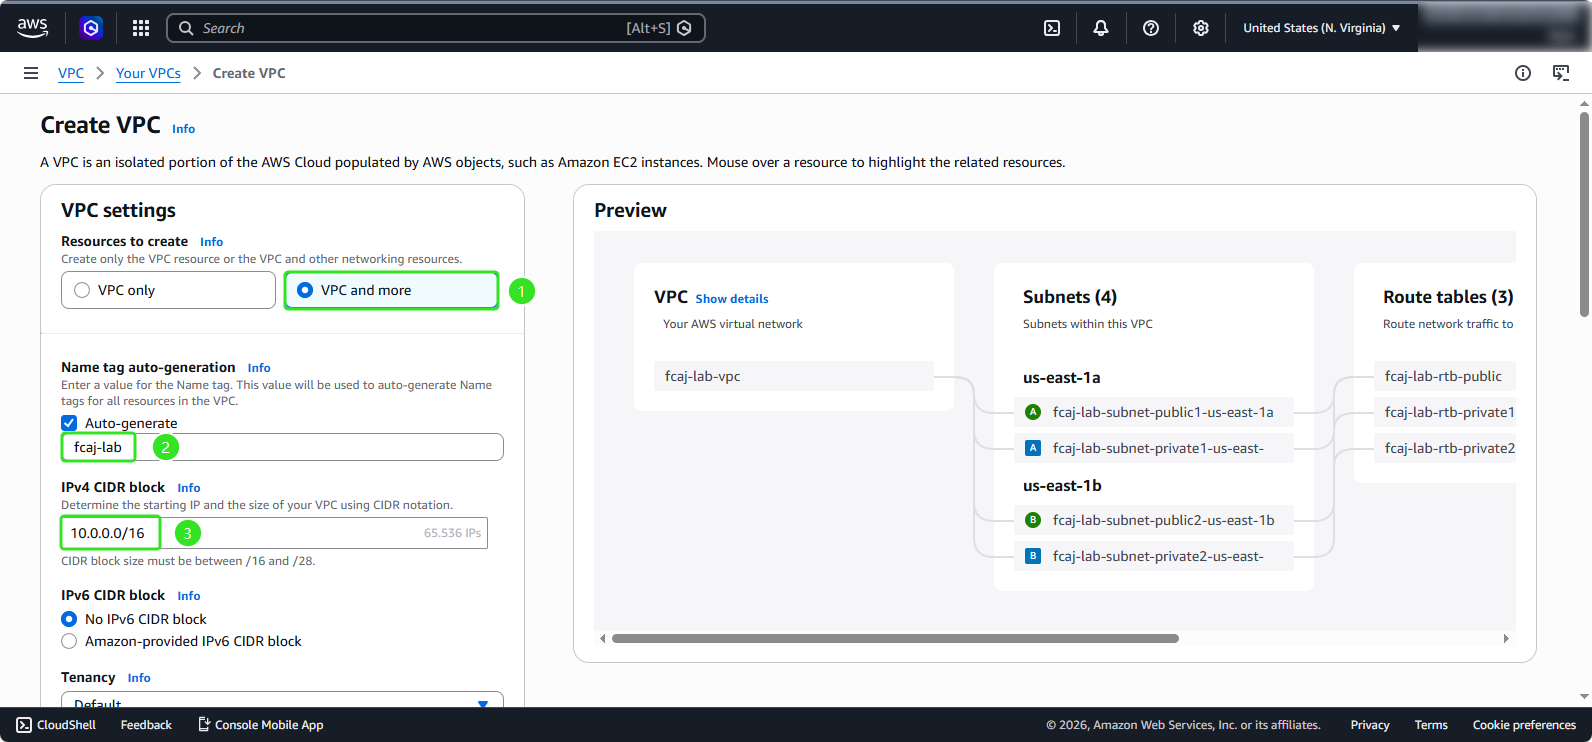Click the green B icon for subnet-public2-us-east-1b

[x=1033, y=520]
